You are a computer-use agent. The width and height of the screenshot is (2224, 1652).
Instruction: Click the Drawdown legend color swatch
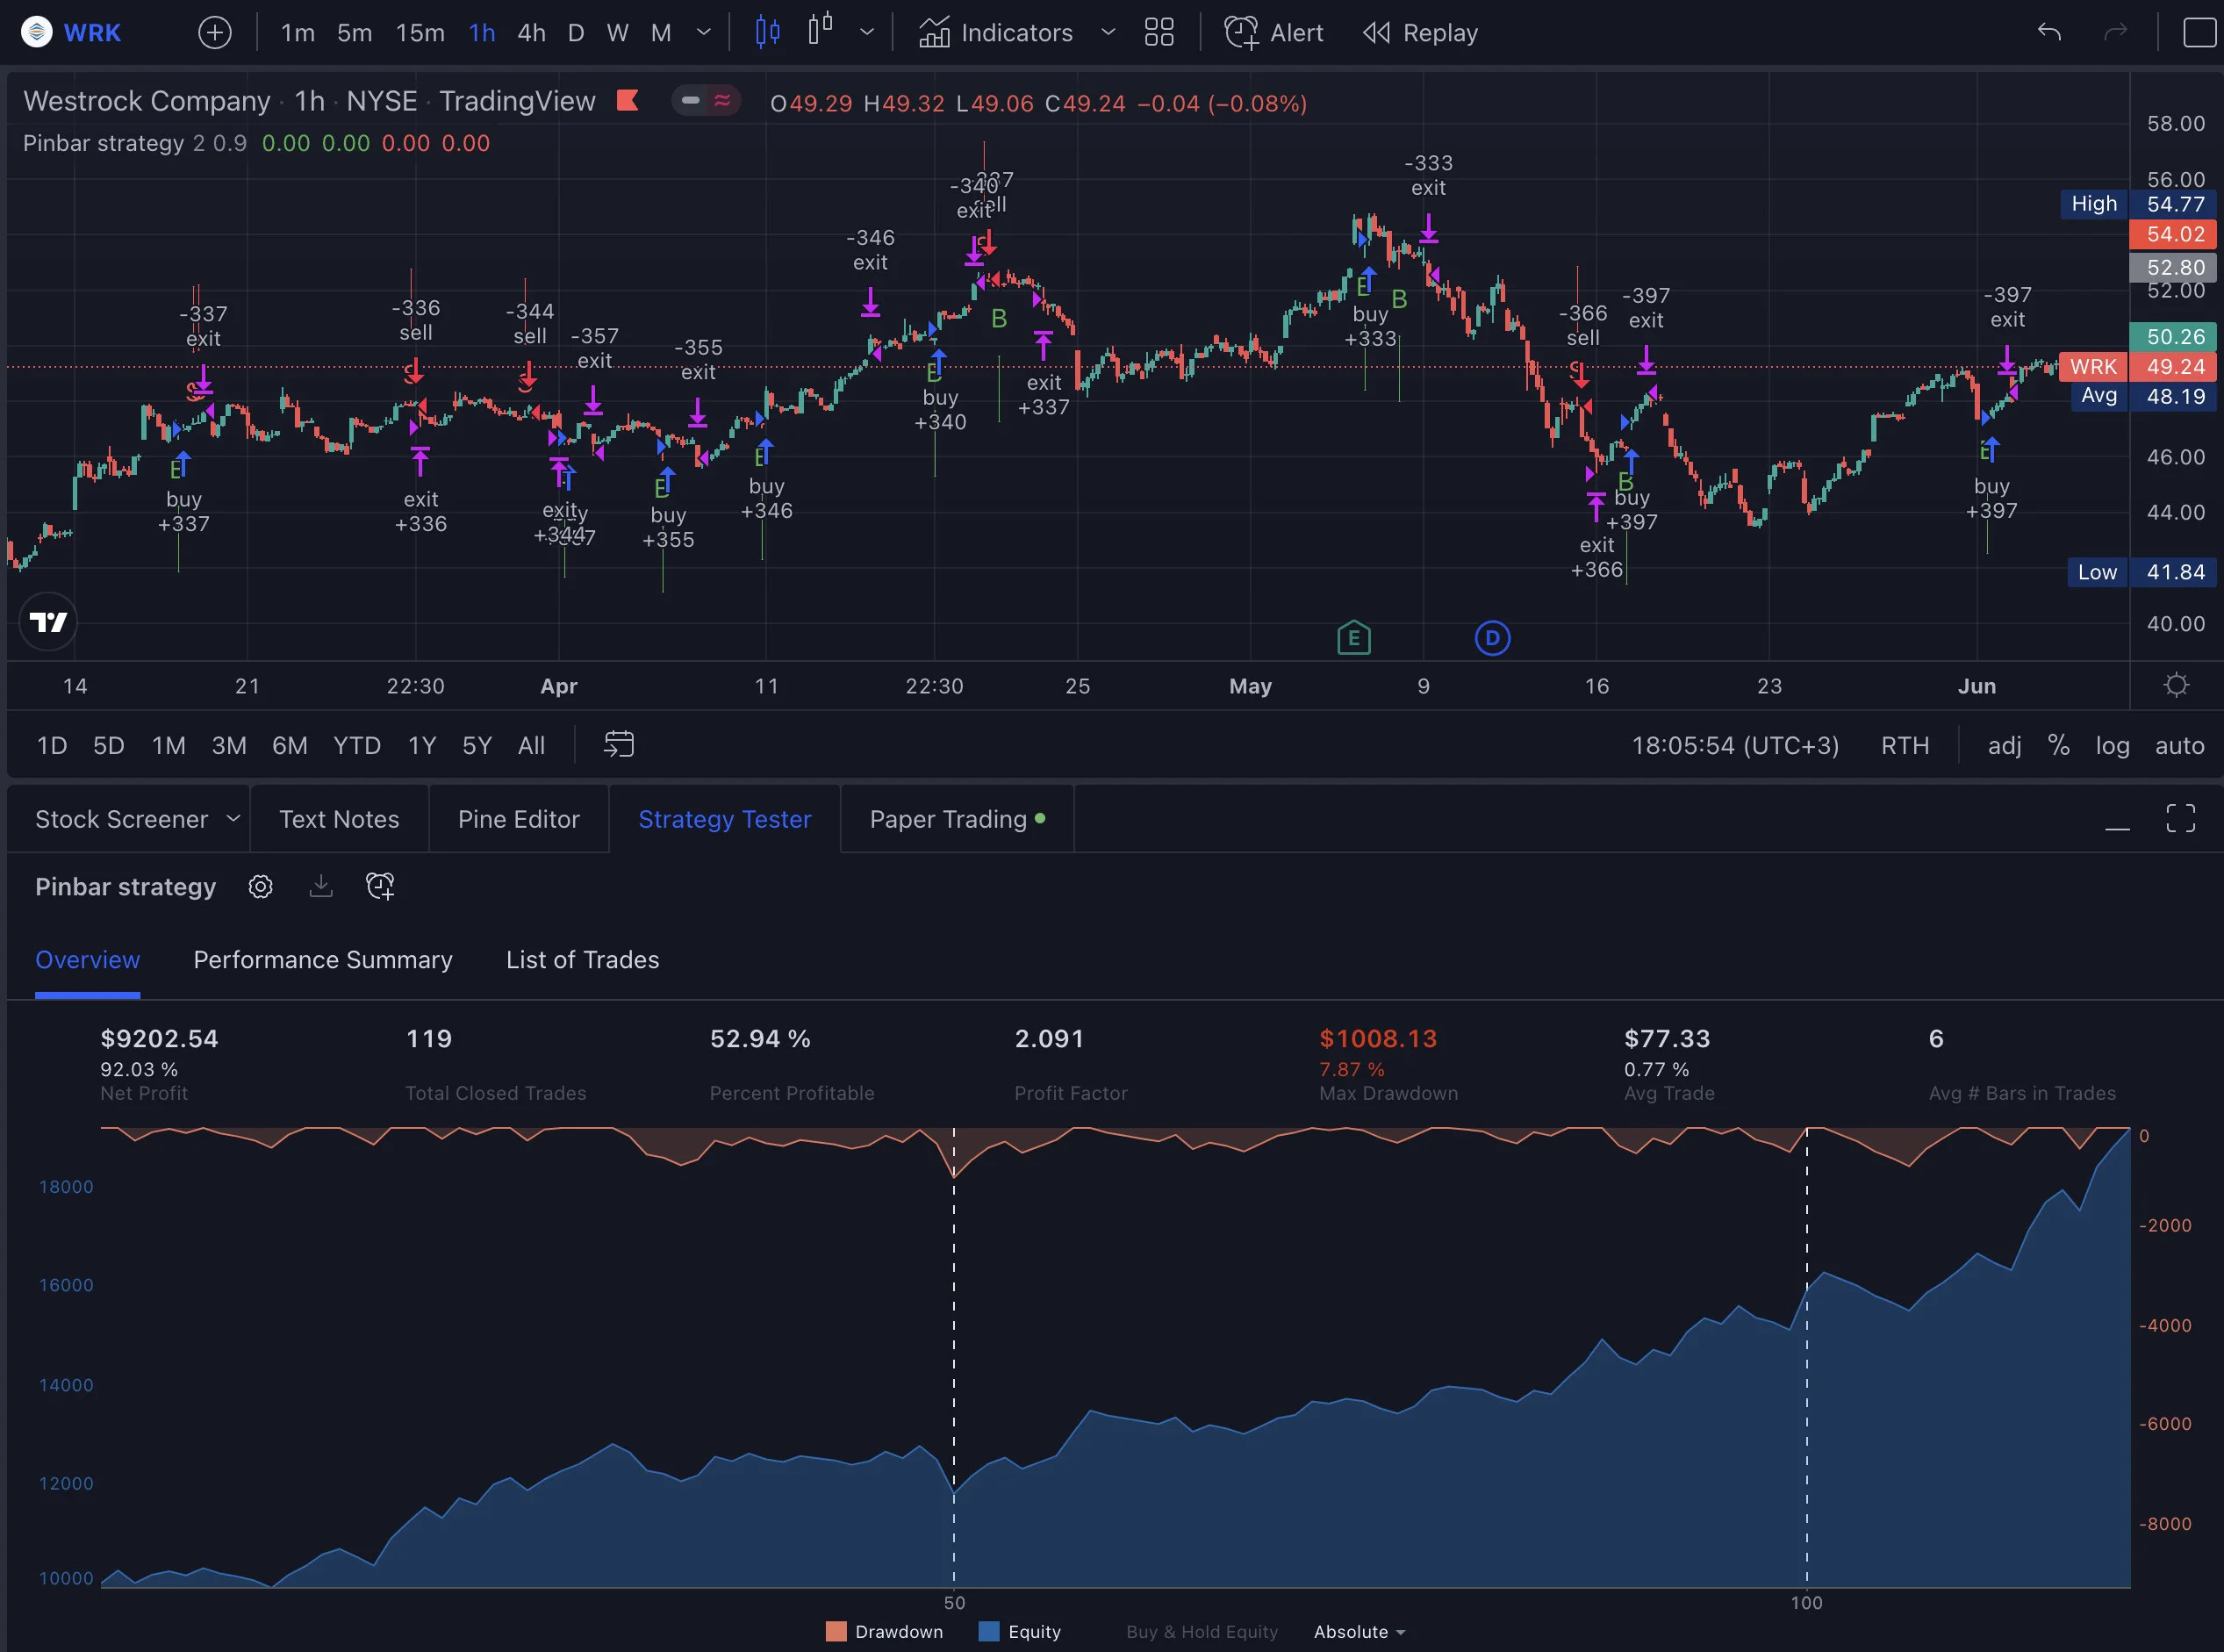tap(836, 1632)
